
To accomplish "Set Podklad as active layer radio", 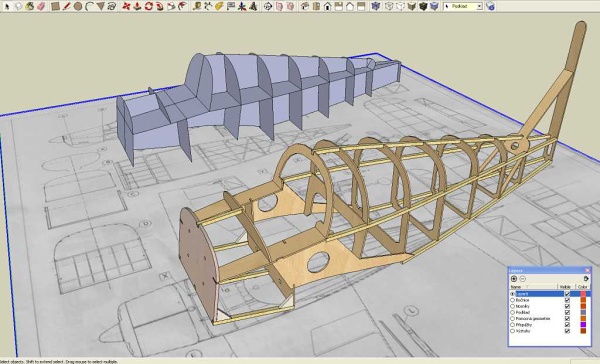I will coord(512,312).
